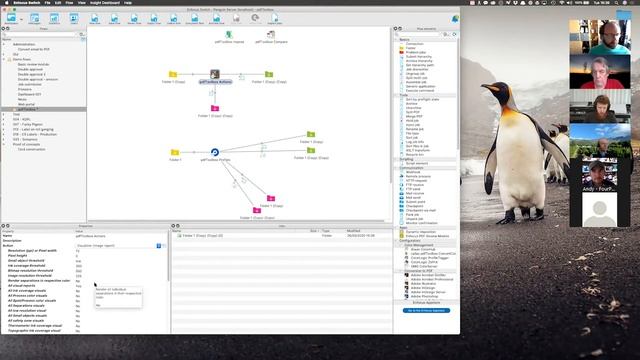640x360 pixels.
Task: Expand the Administration flow group
Action: click(4, 44)
